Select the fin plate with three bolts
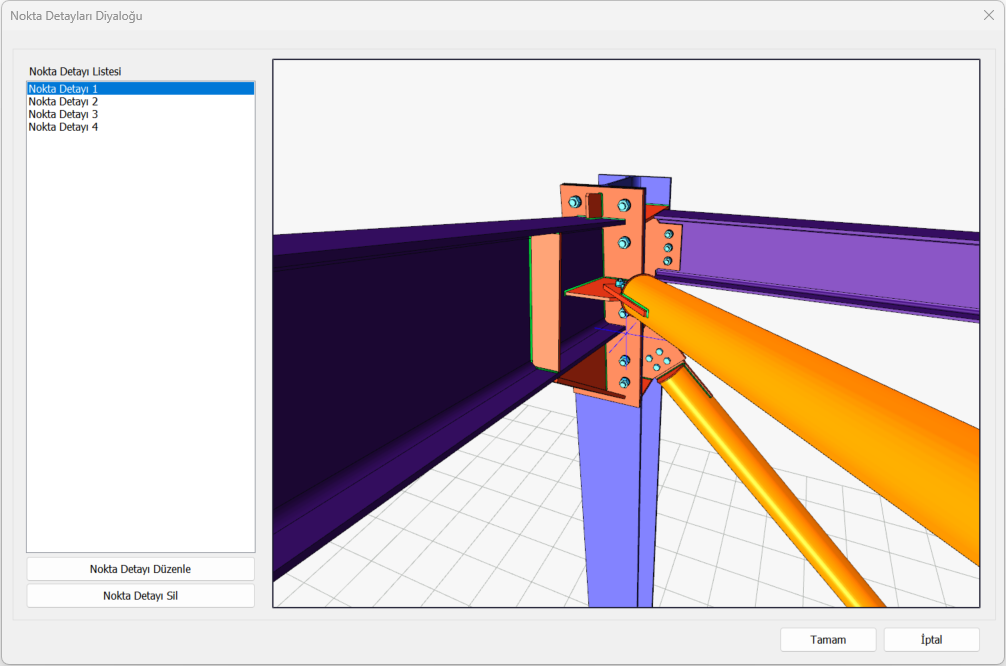 pyautogui.click(x=669, y=247)
